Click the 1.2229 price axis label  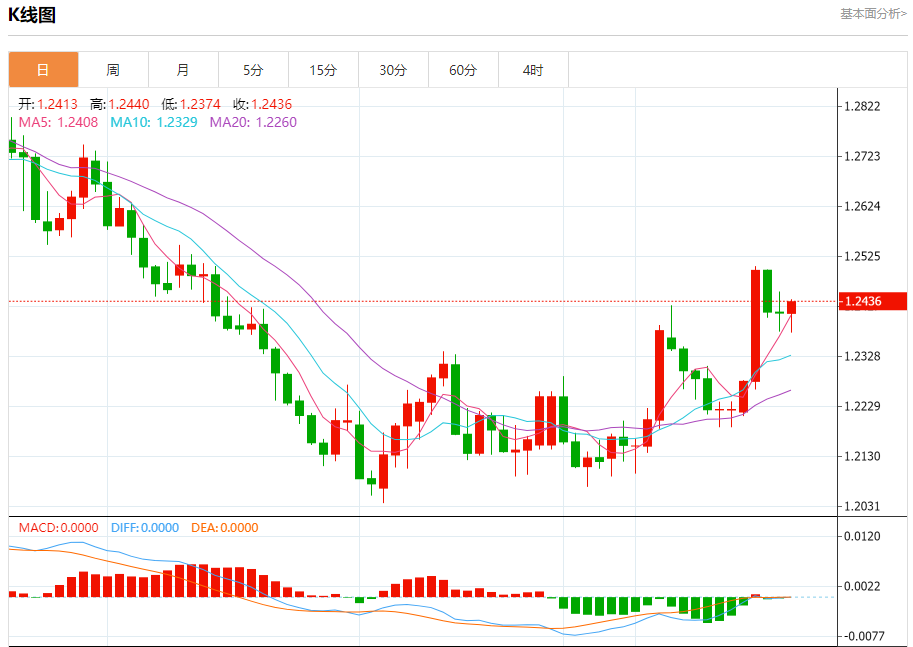point(862,406)
